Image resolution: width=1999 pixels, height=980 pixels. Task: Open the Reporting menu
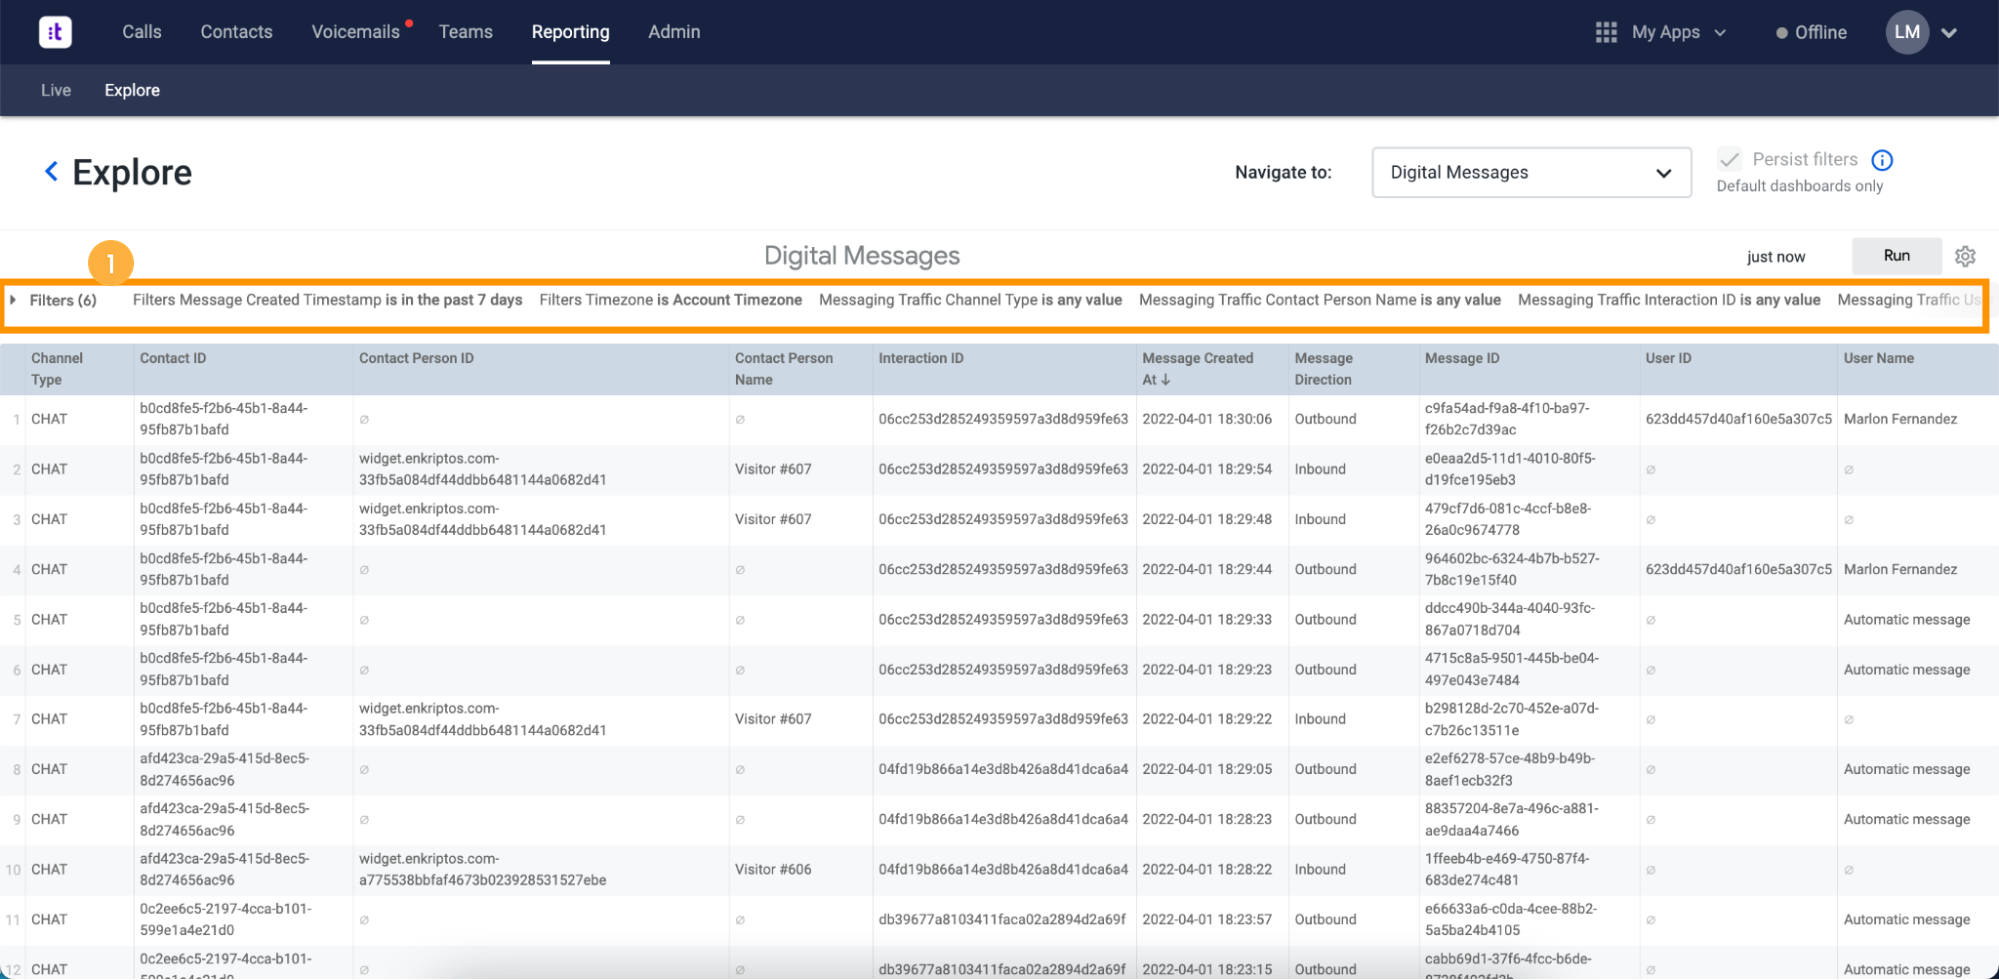coord(570,32)
